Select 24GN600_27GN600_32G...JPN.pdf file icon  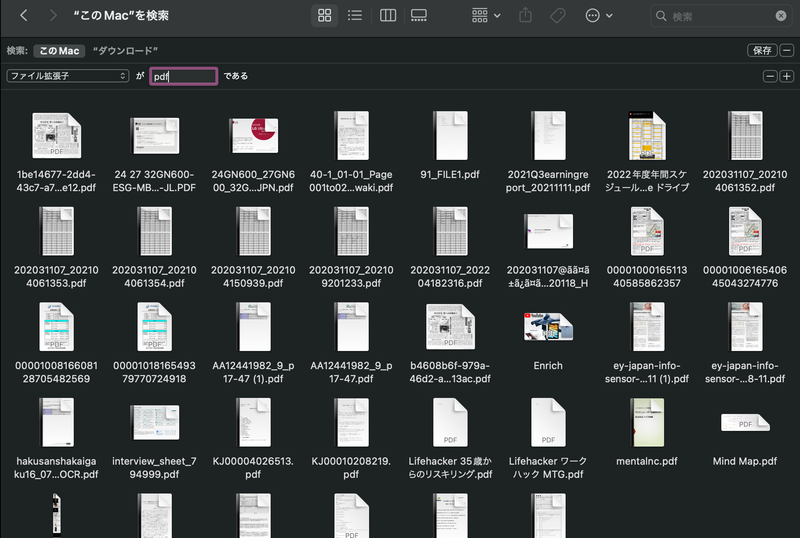click(x=254, y=135)
